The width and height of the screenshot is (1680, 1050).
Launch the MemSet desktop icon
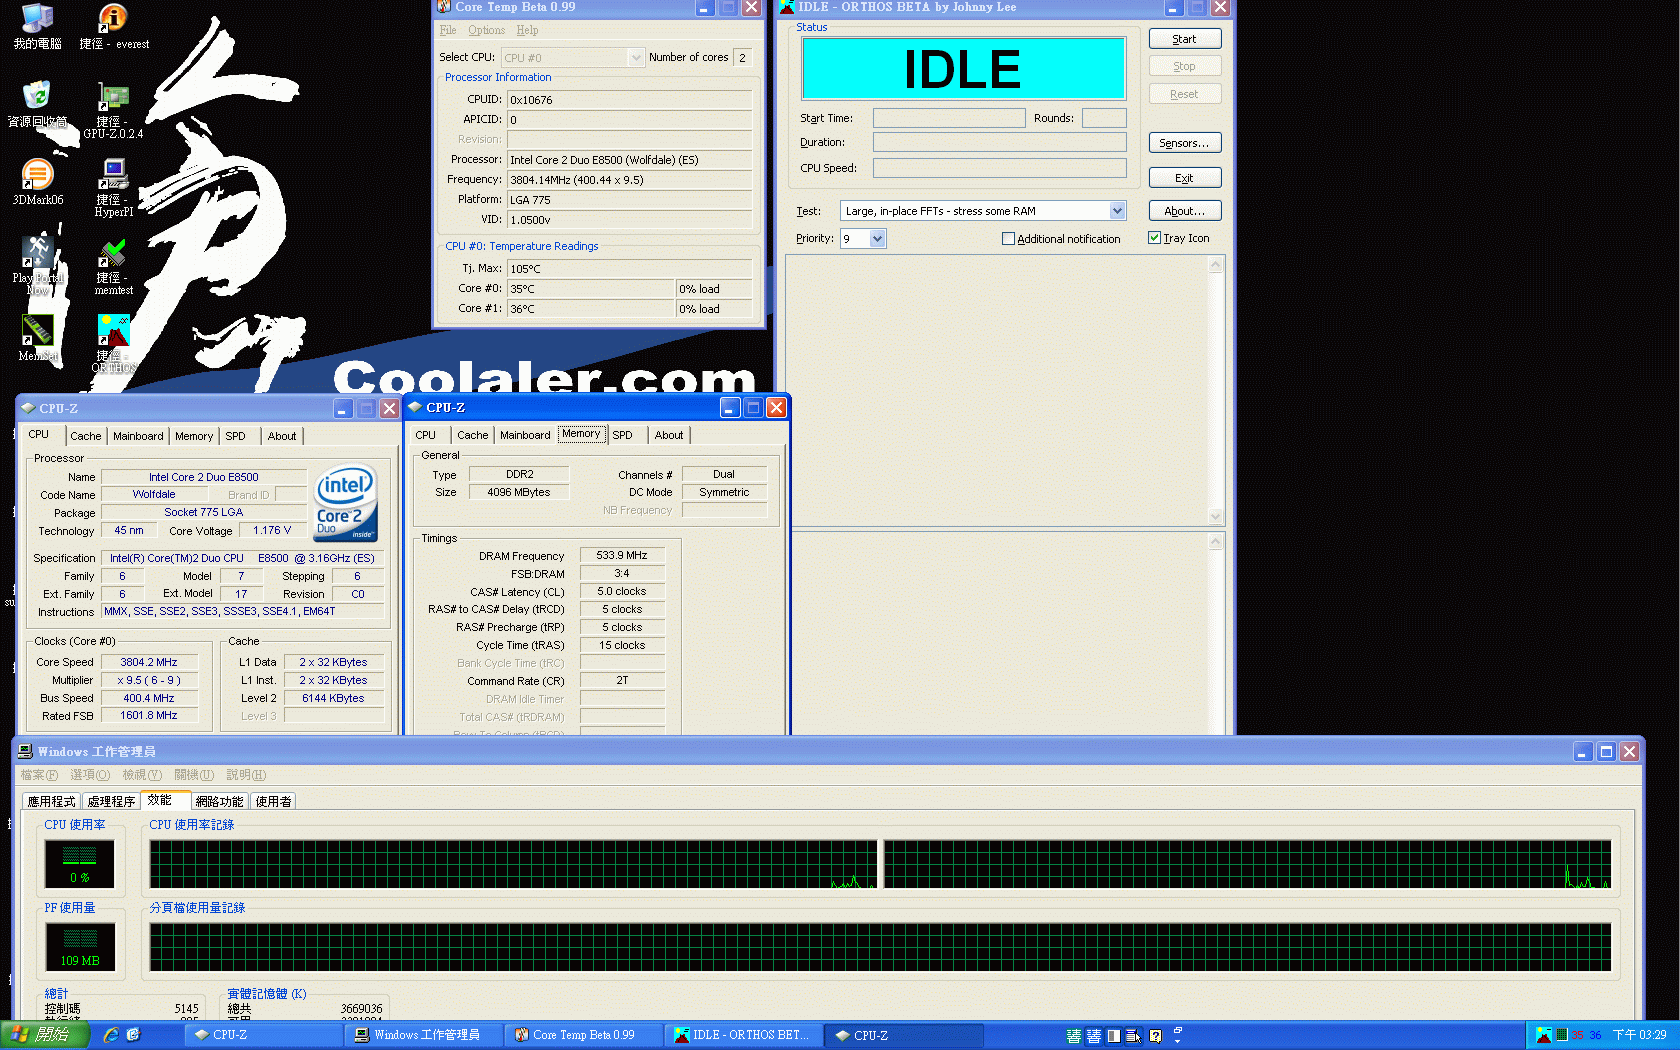coord(37,339)
